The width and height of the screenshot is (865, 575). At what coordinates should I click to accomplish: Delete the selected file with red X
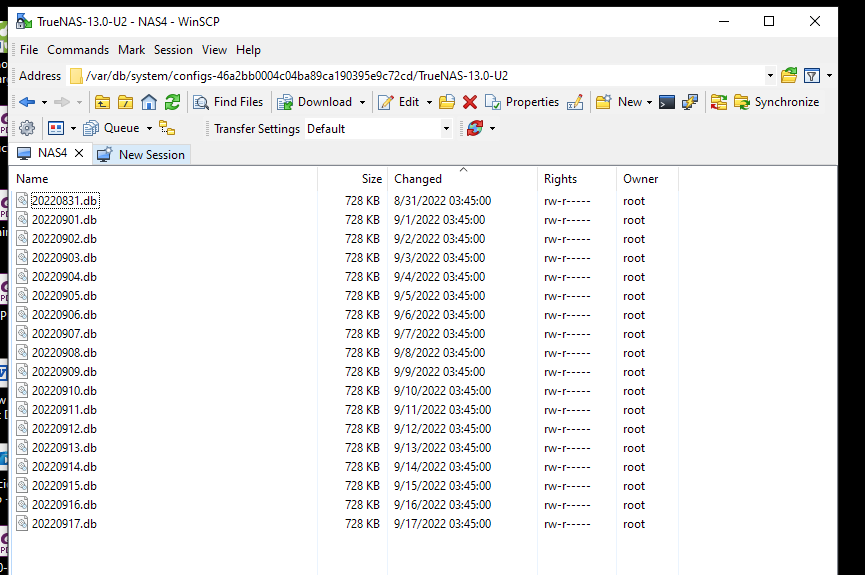(x=470, y=102)
